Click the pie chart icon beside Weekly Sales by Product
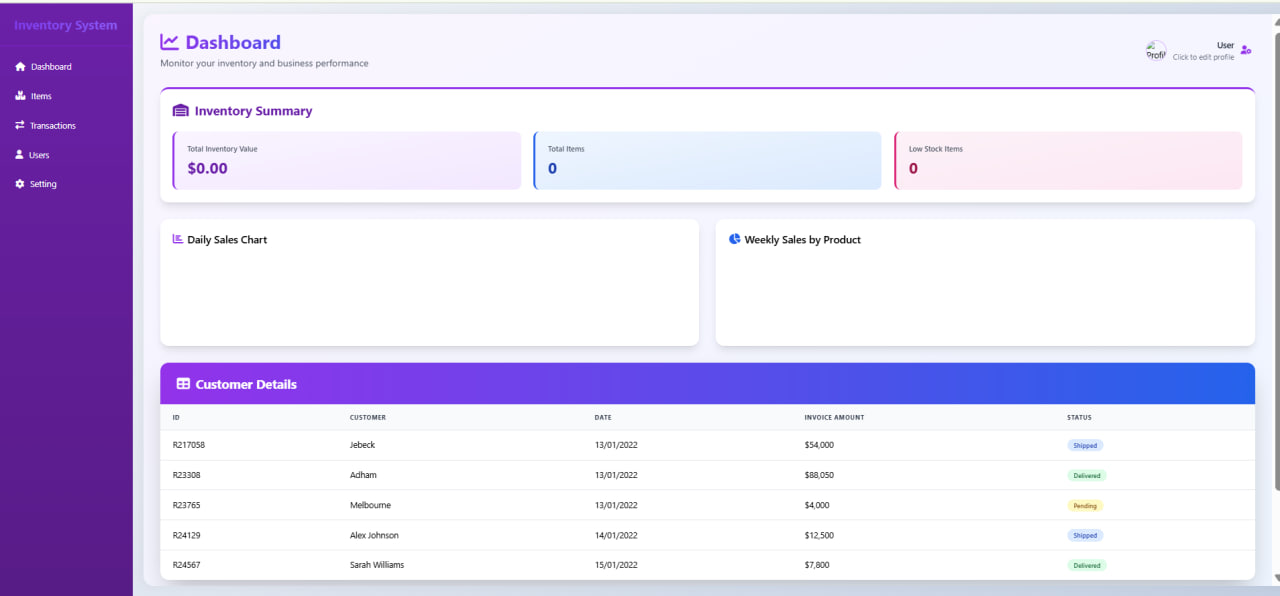This screenshot has height=596, width=1280. tap(734, 239)
